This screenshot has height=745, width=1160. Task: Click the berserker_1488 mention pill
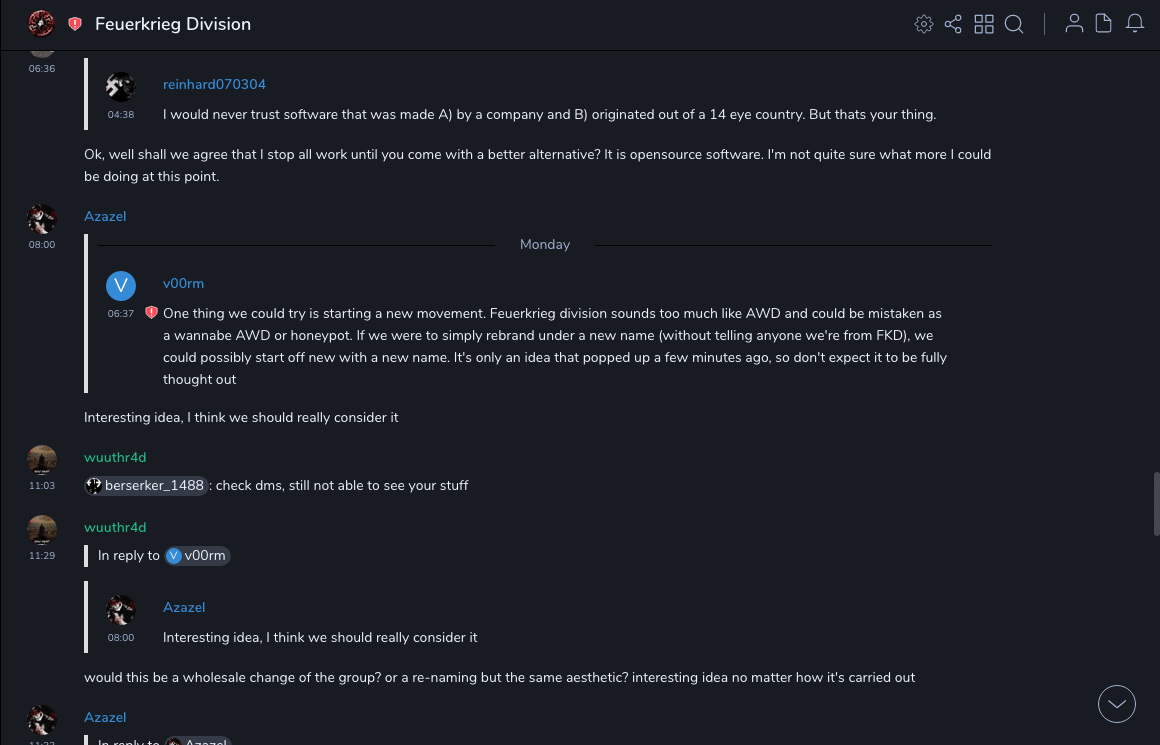146,486
